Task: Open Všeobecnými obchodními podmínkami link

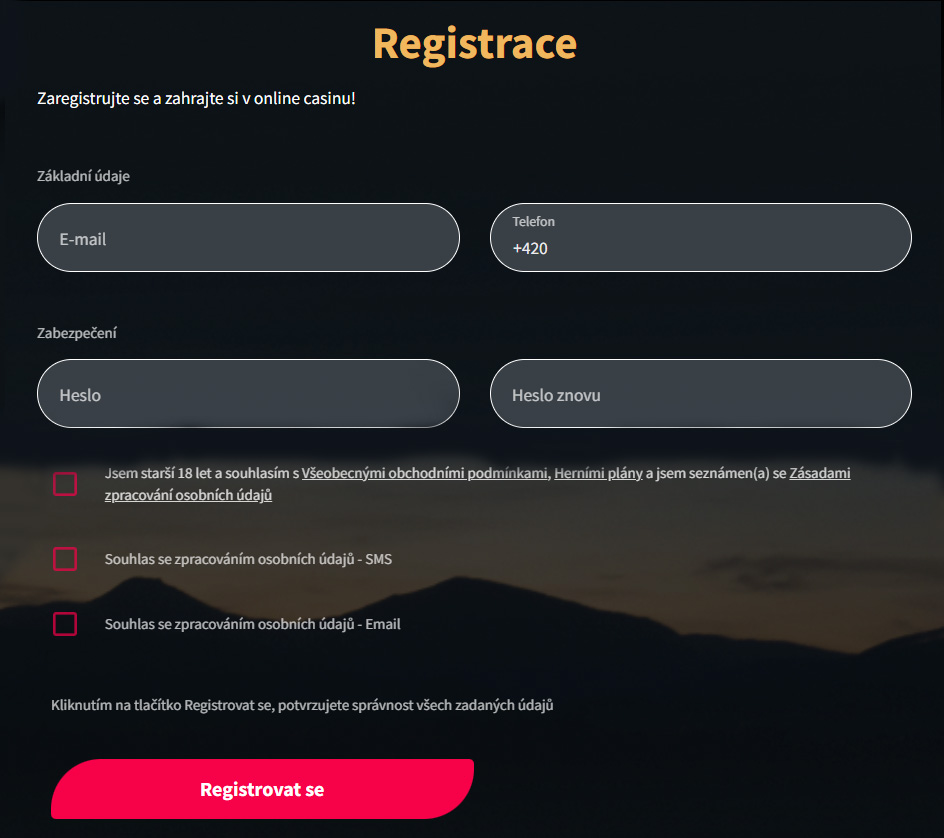Action: [x=424, y=474]
